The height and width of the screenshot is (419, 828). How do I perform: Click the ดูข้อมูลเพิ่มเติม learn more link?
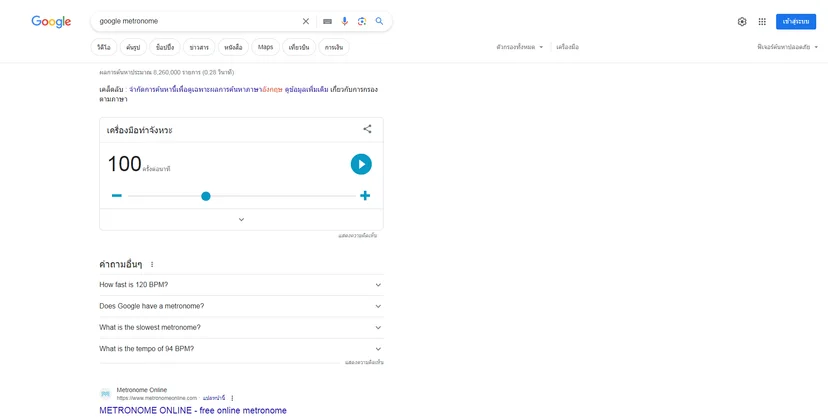(306, 89)
